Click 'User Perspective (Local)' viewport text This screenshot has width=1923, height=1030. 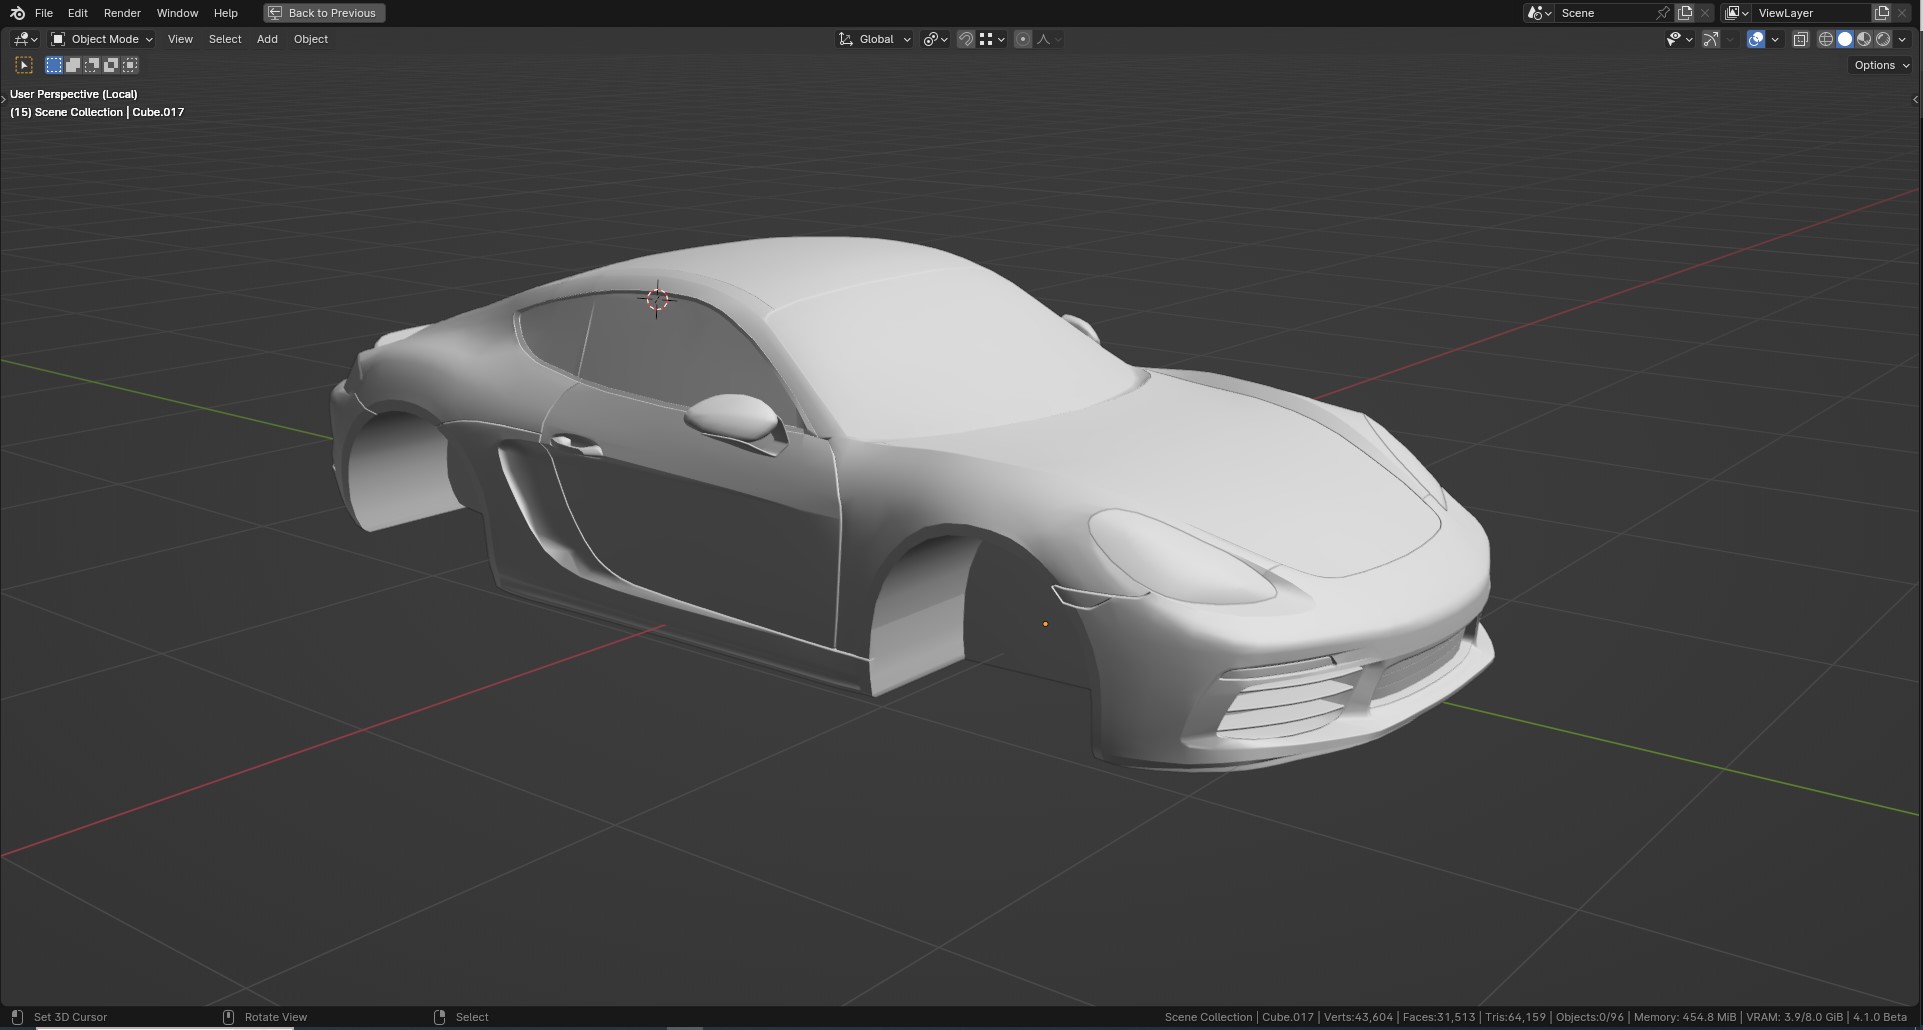74,94
